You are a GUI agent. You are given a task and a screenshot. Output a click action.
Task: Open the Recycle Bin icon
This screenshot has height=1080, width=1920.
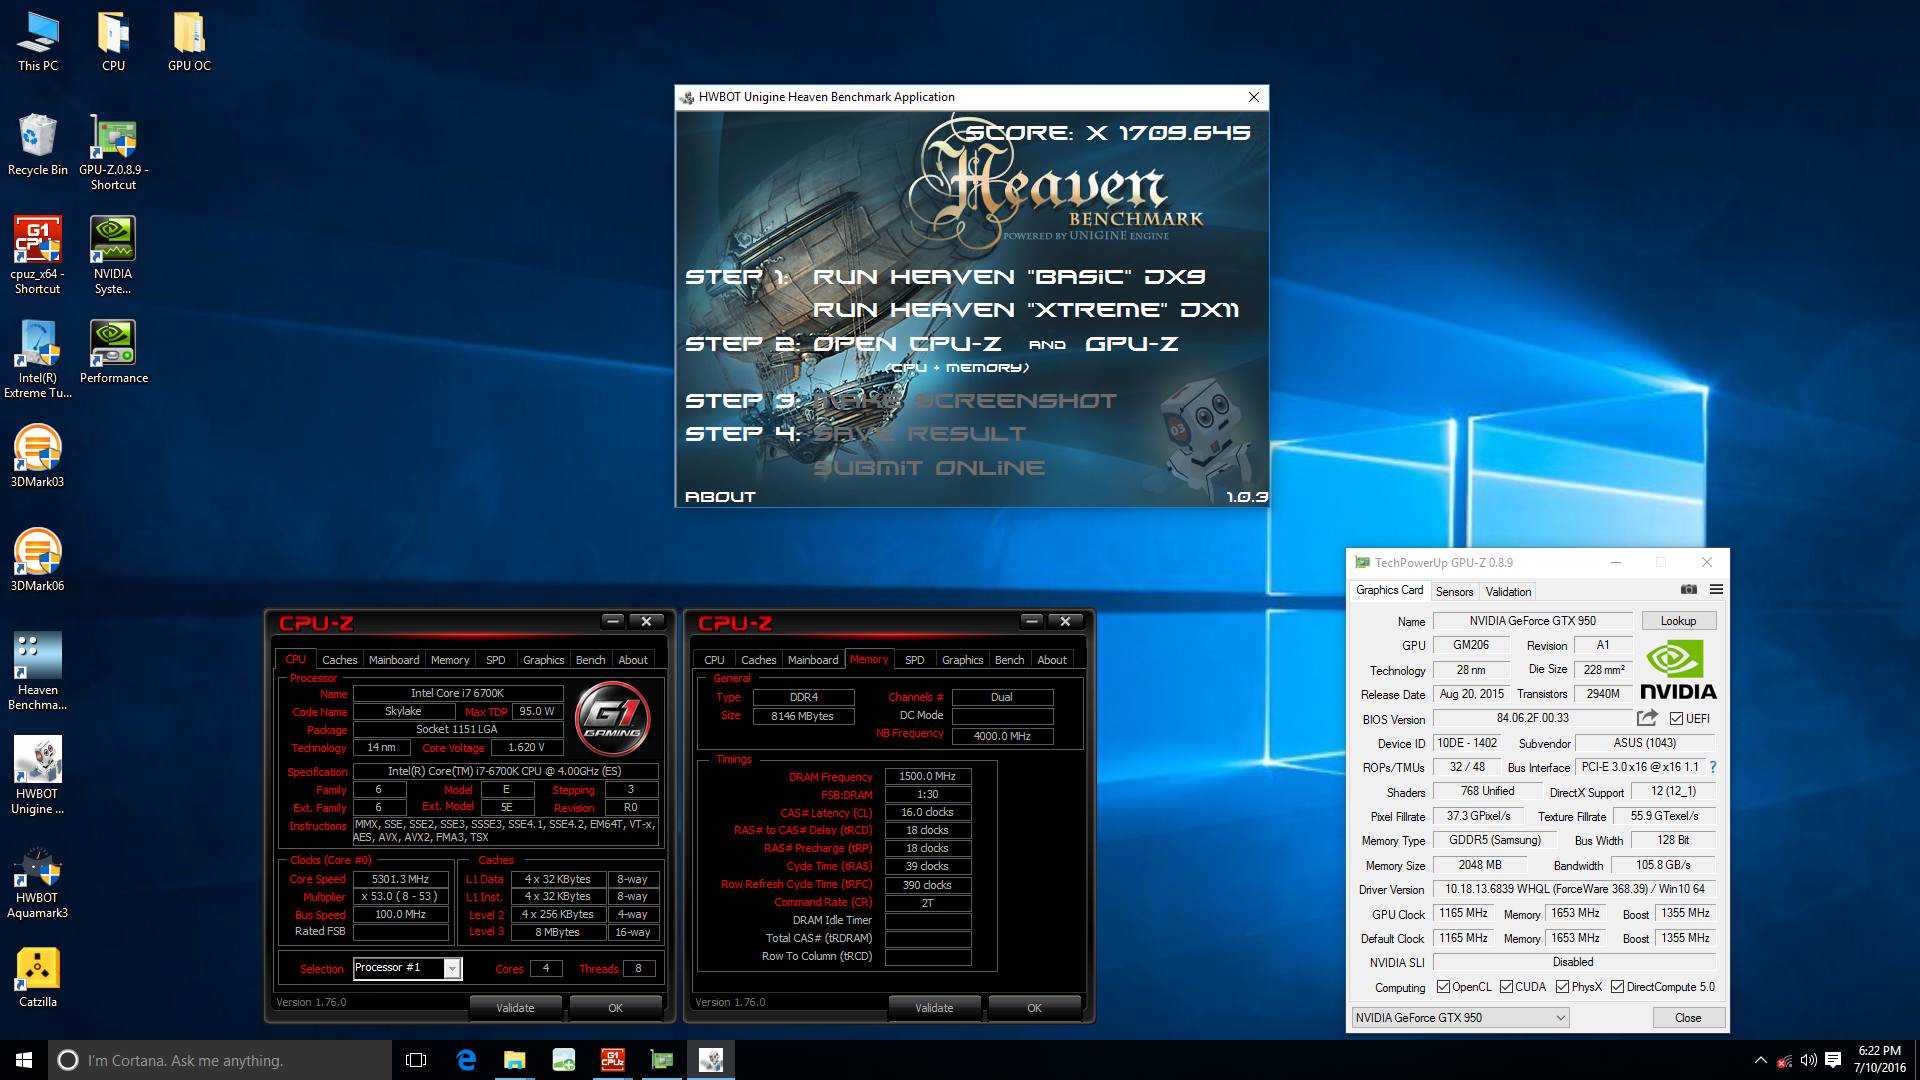pyautogui.click(x=38, y=145)
